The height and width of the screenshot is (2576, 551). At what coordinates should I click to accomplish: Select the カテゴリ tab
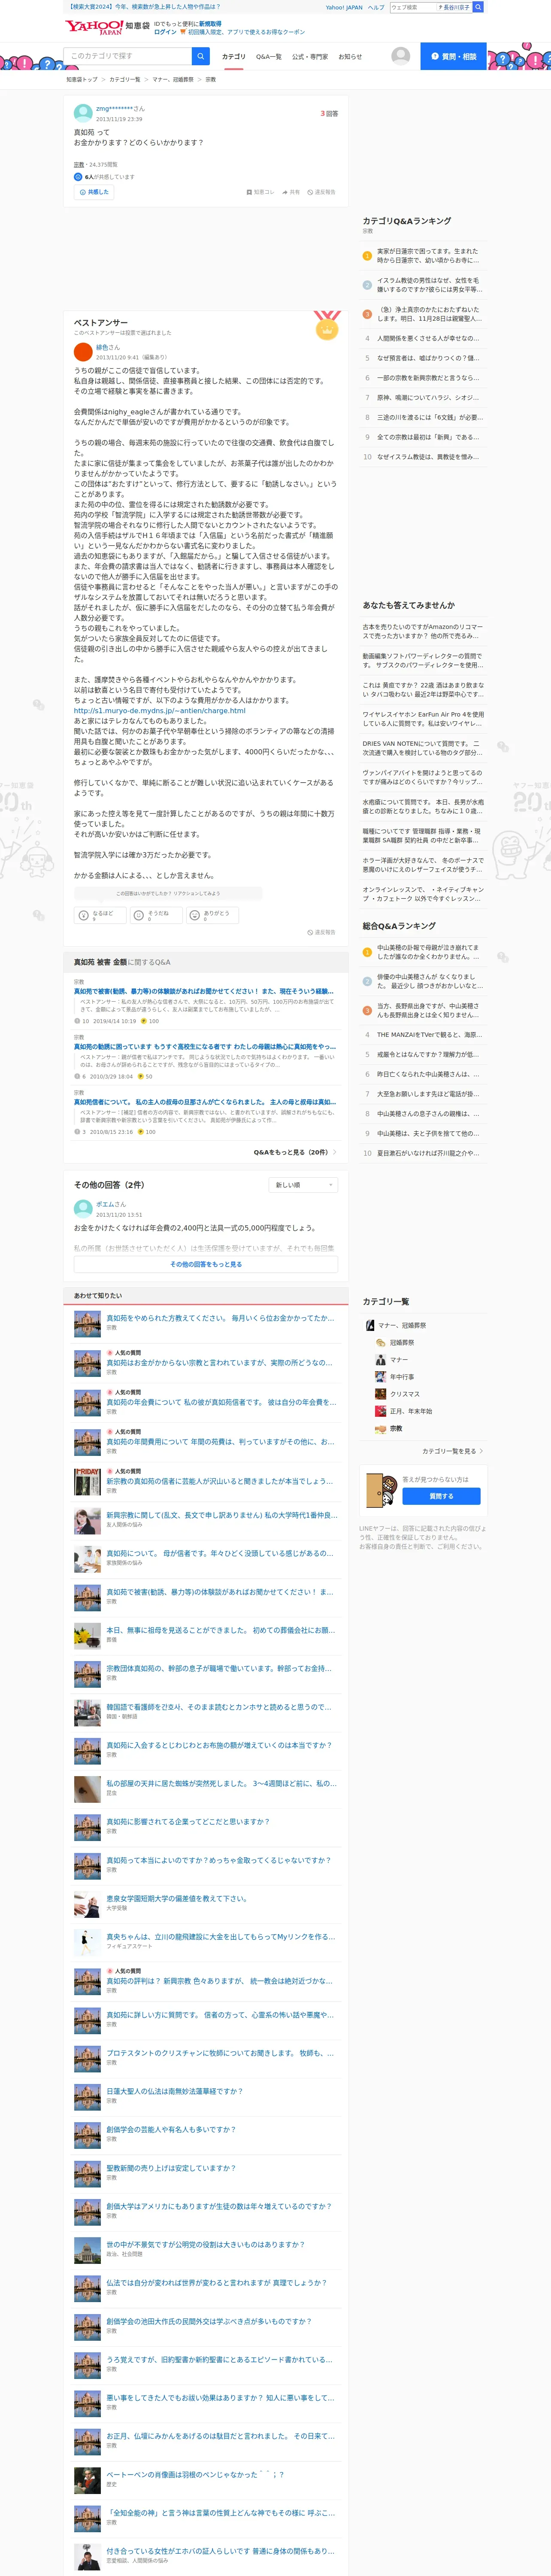(x=234, y=57)
